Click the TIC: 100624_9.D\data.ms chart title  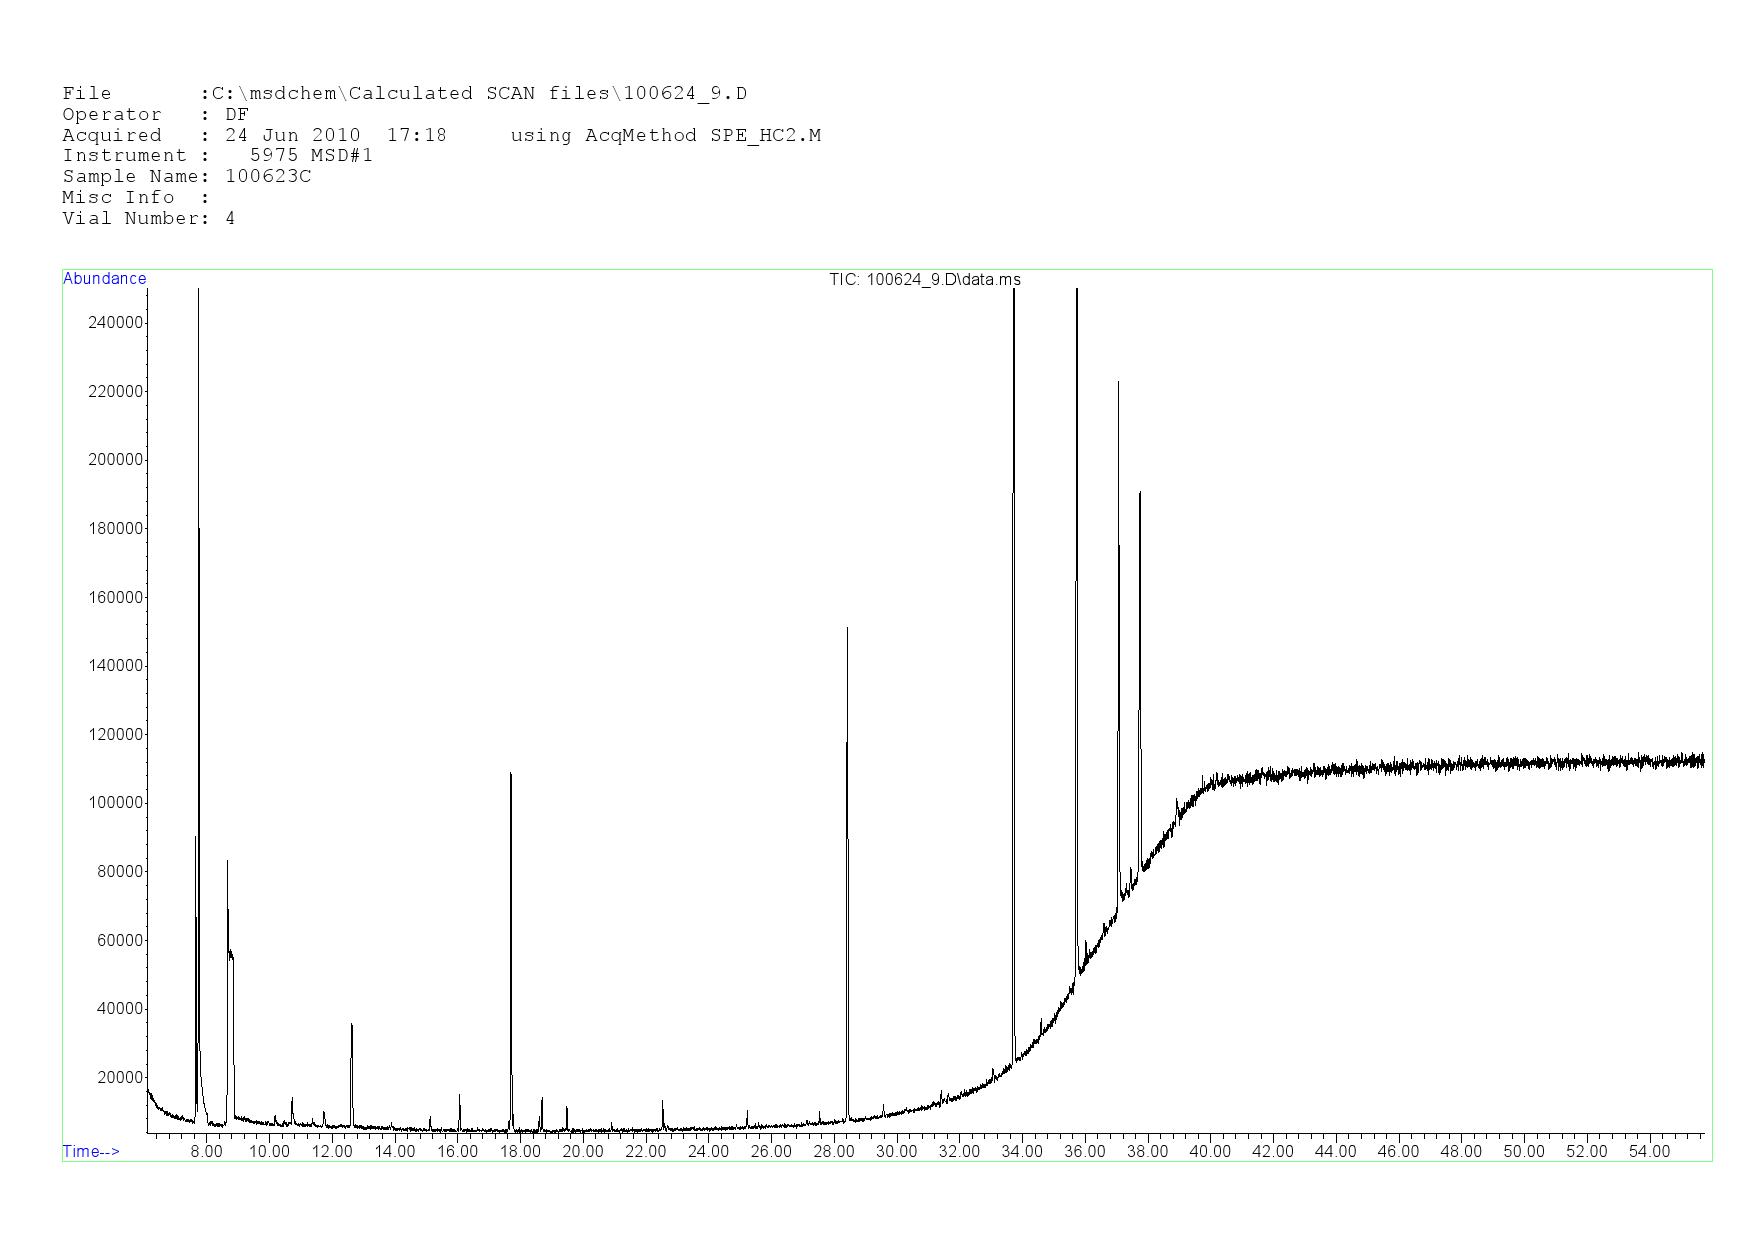click(x=924, y=279)
